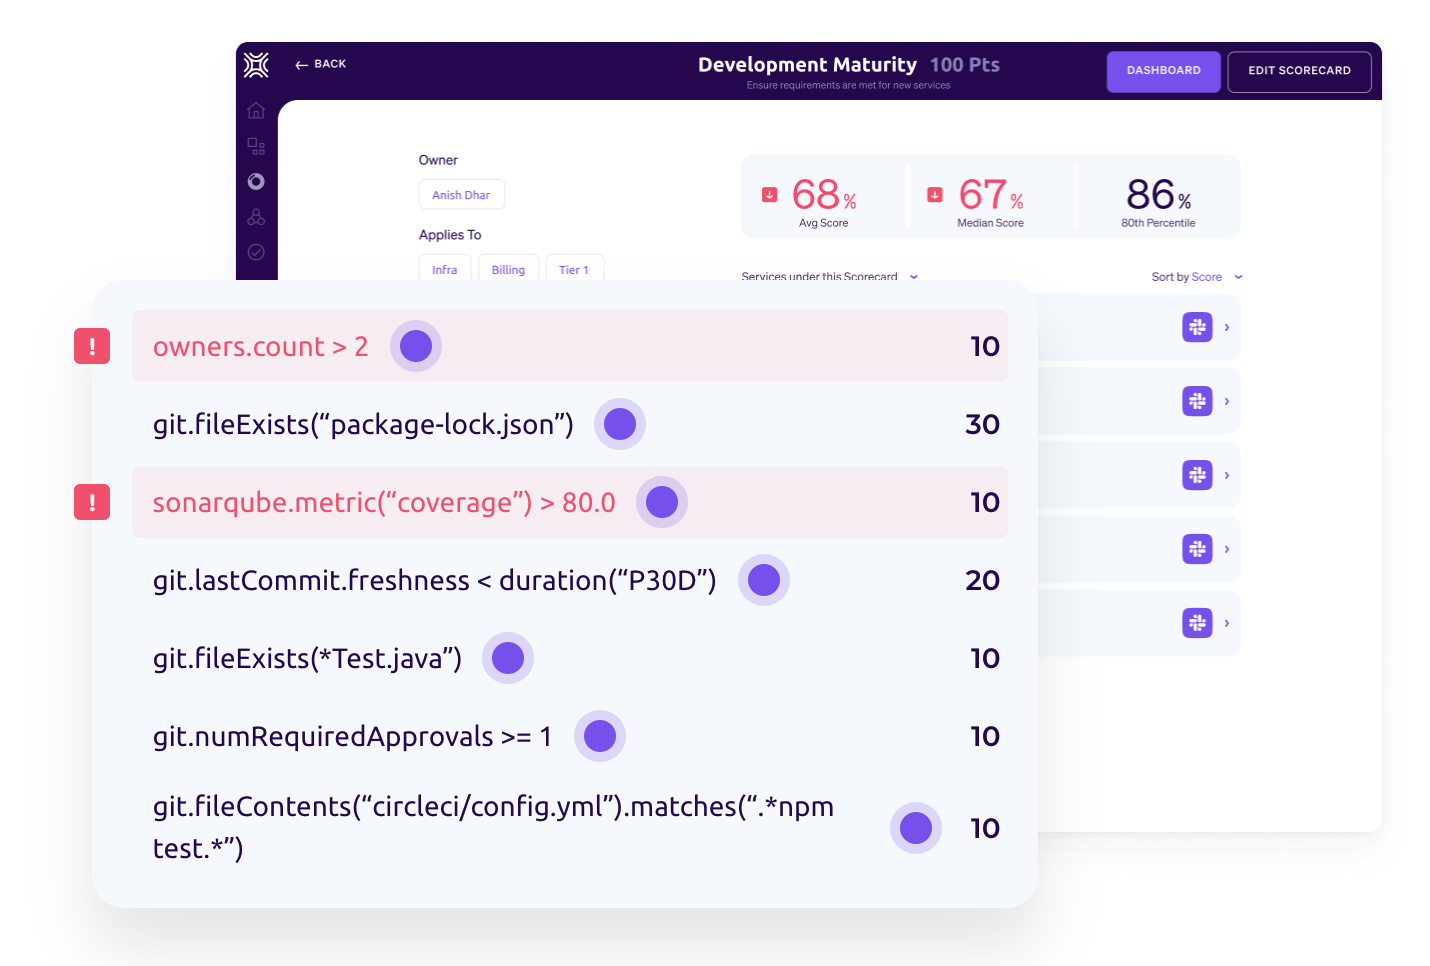Expand third service row chevron
Screen dimensions: 1430x966
1227,475
